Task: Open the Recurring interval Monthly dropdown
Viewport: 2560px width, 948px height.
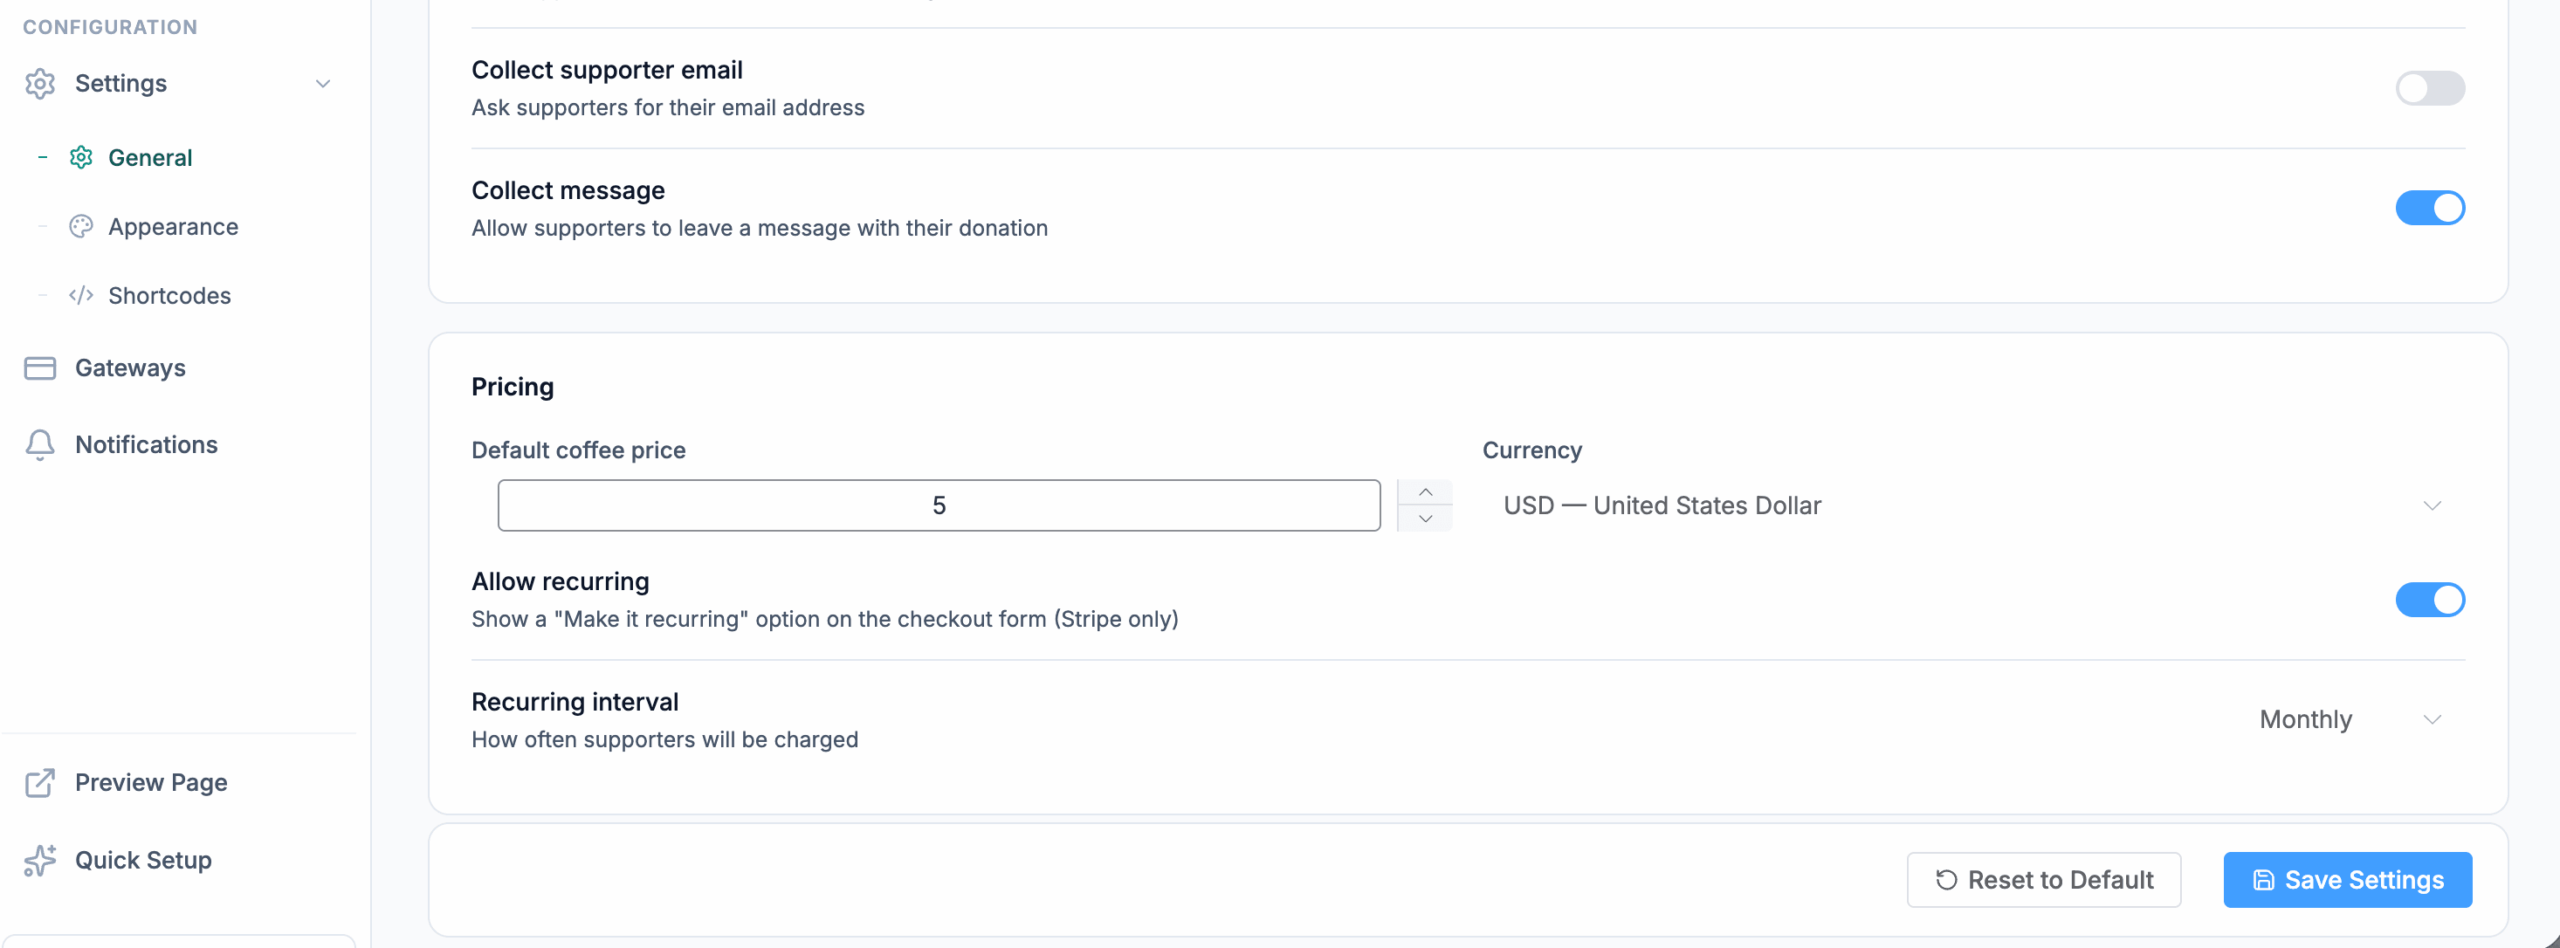Action: tap(2350, 720)
